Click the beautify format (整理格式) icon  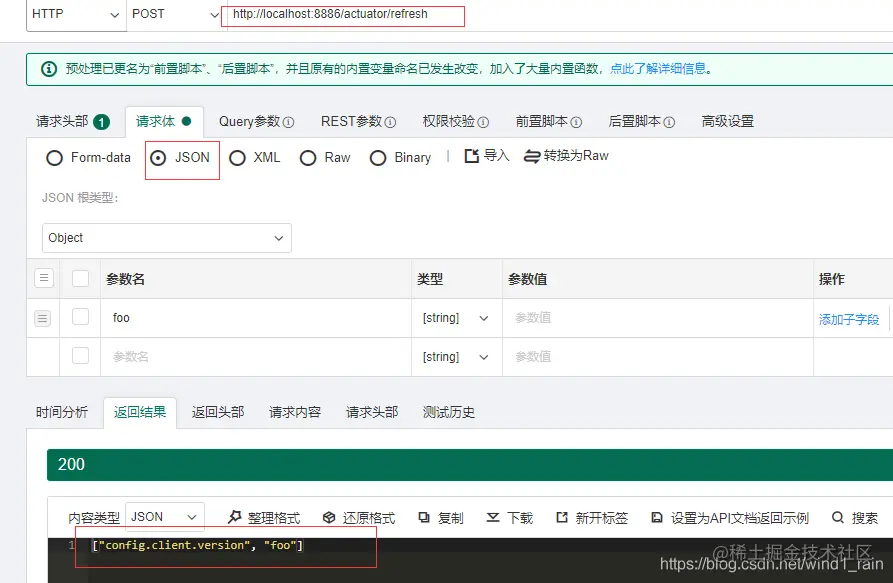click(x=262, y=517)
